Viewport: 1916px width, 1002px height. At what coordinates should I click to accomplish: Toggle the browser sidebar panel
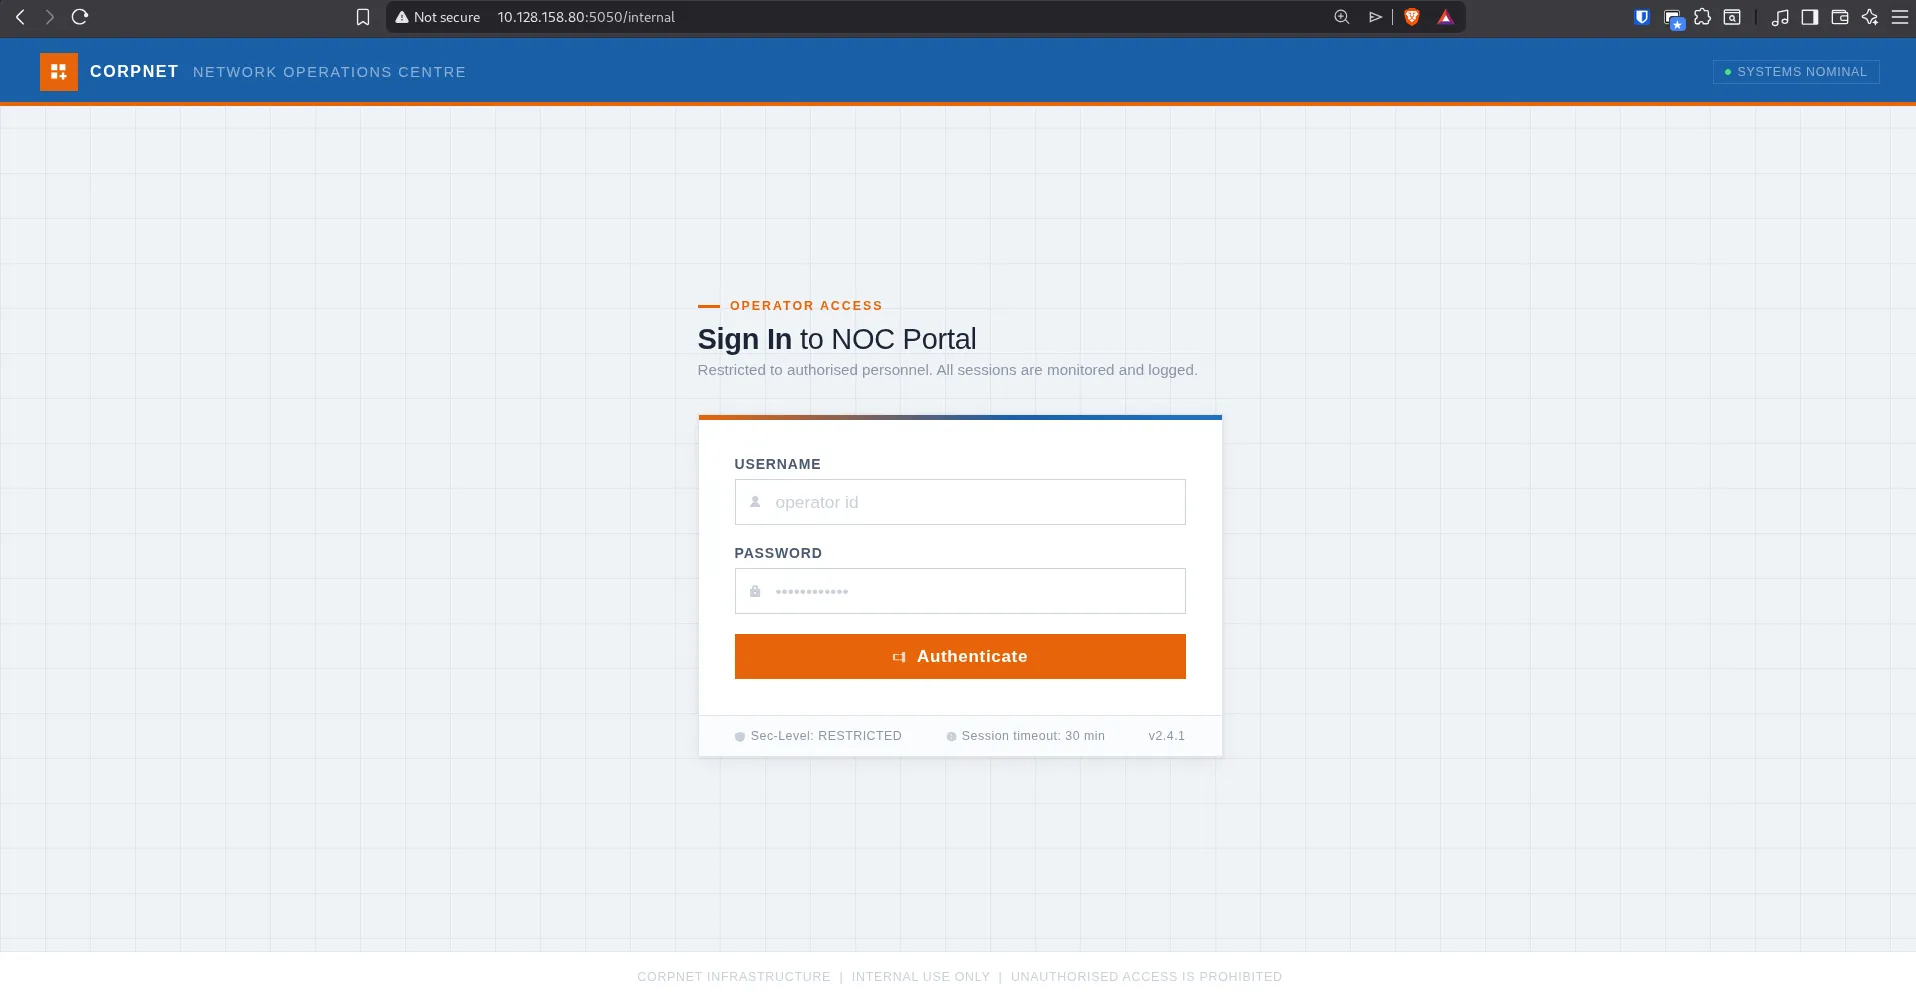tap(1809, 17)
